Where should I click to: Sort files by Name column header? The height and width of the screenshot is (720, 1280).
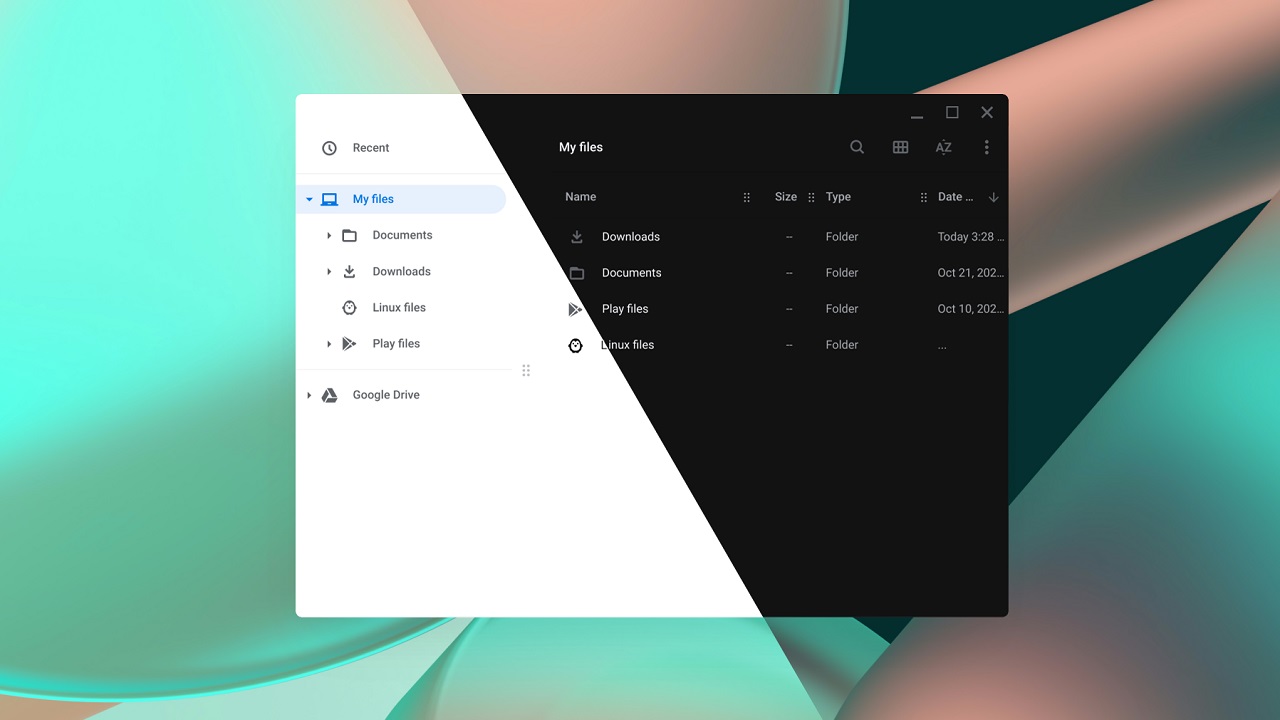click(581, 197)
